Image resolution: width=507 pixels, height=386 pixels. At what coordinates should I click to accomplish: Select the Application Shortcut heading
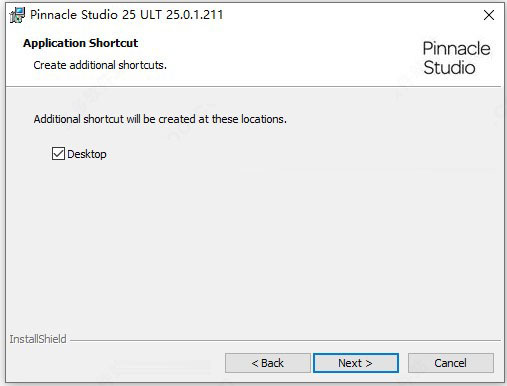tap(80, 43)
